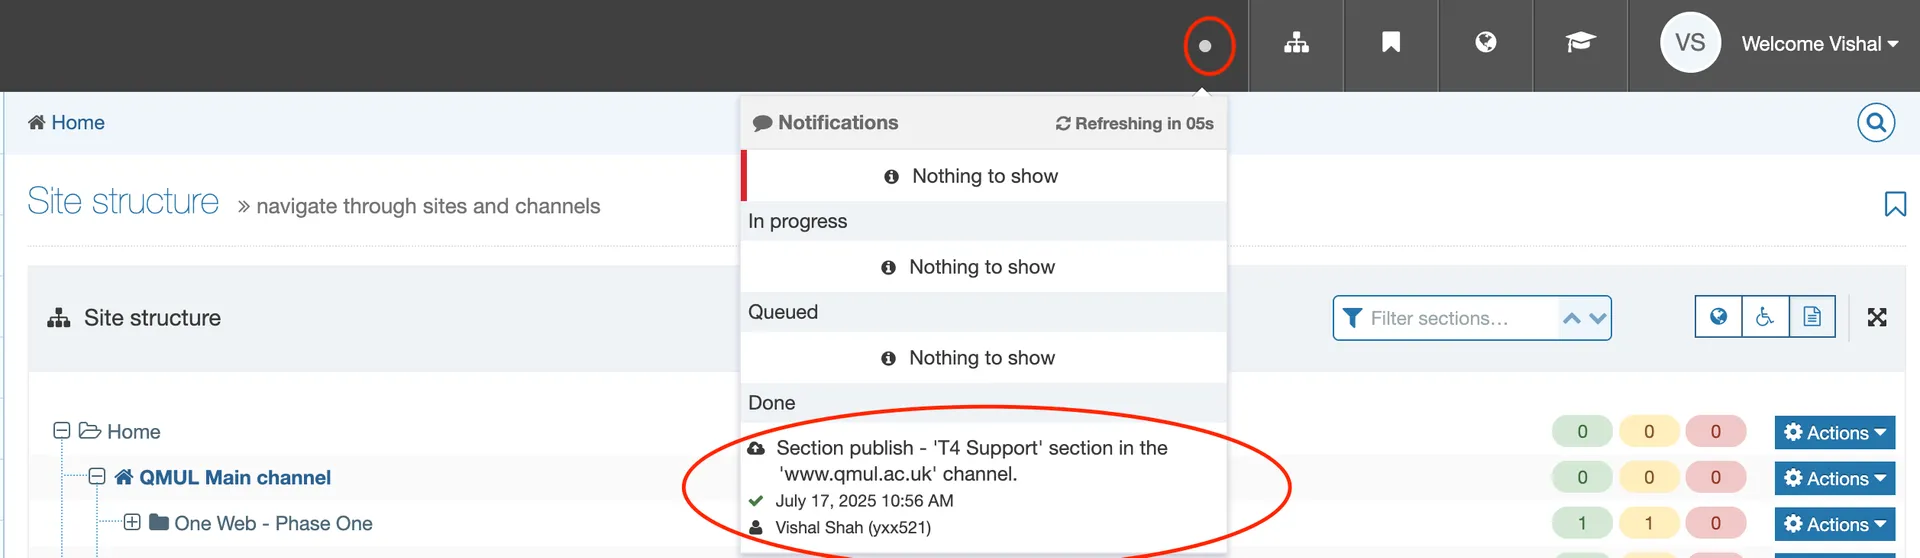Select One Web - Phase One folder
1920x558 pixels.
coord(261,523)
